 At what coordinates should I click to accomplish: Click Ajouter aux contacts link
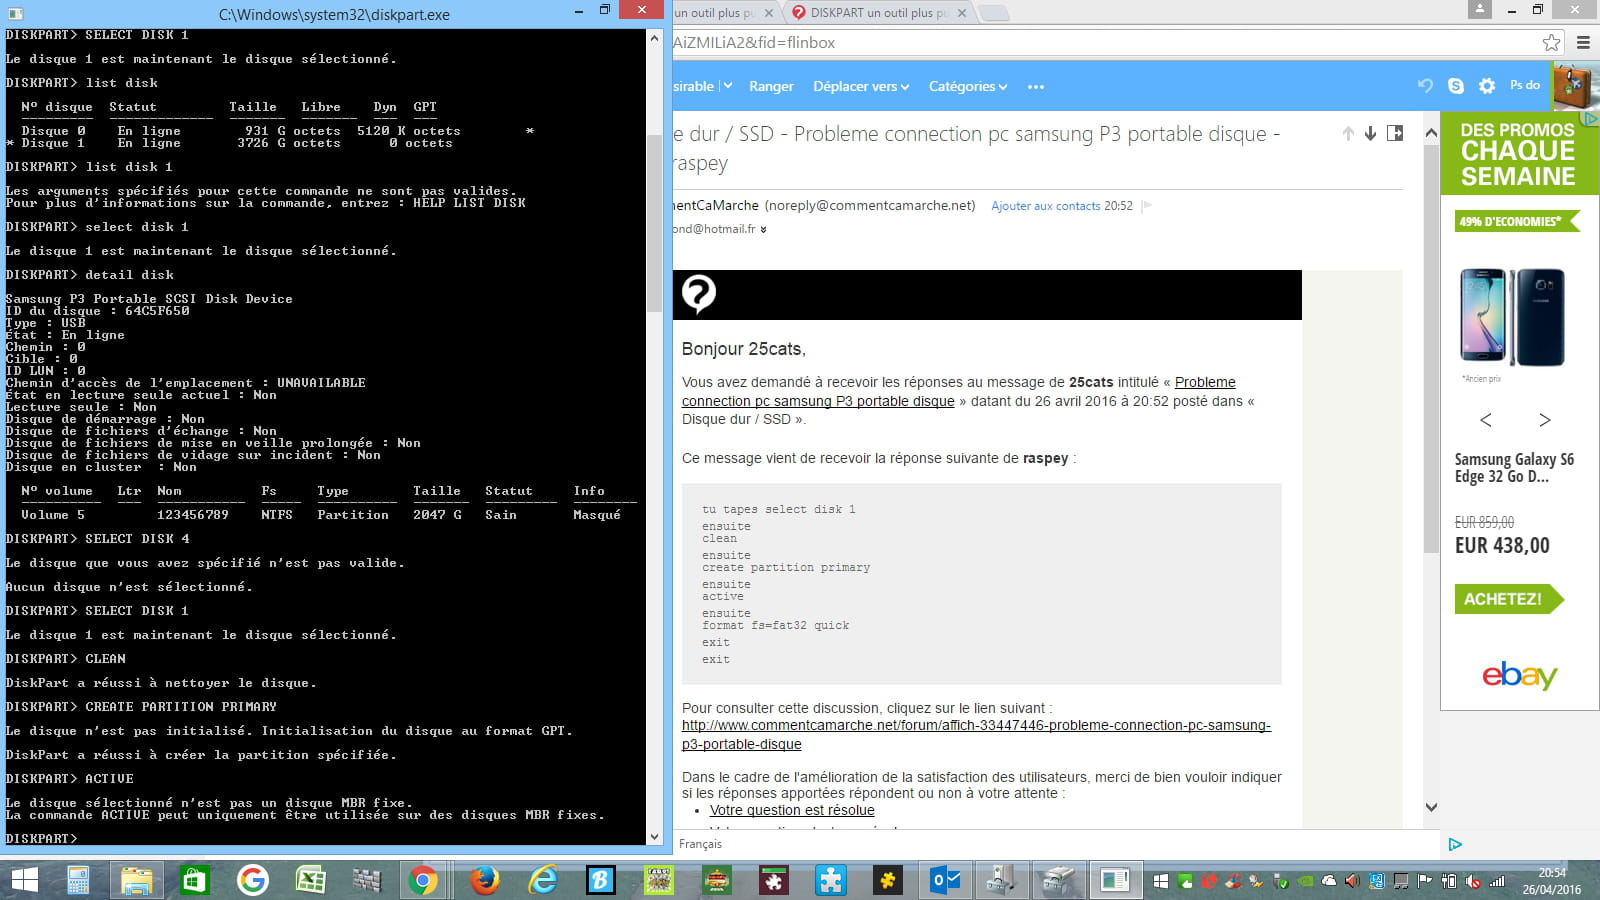(x=1045, y=206)
